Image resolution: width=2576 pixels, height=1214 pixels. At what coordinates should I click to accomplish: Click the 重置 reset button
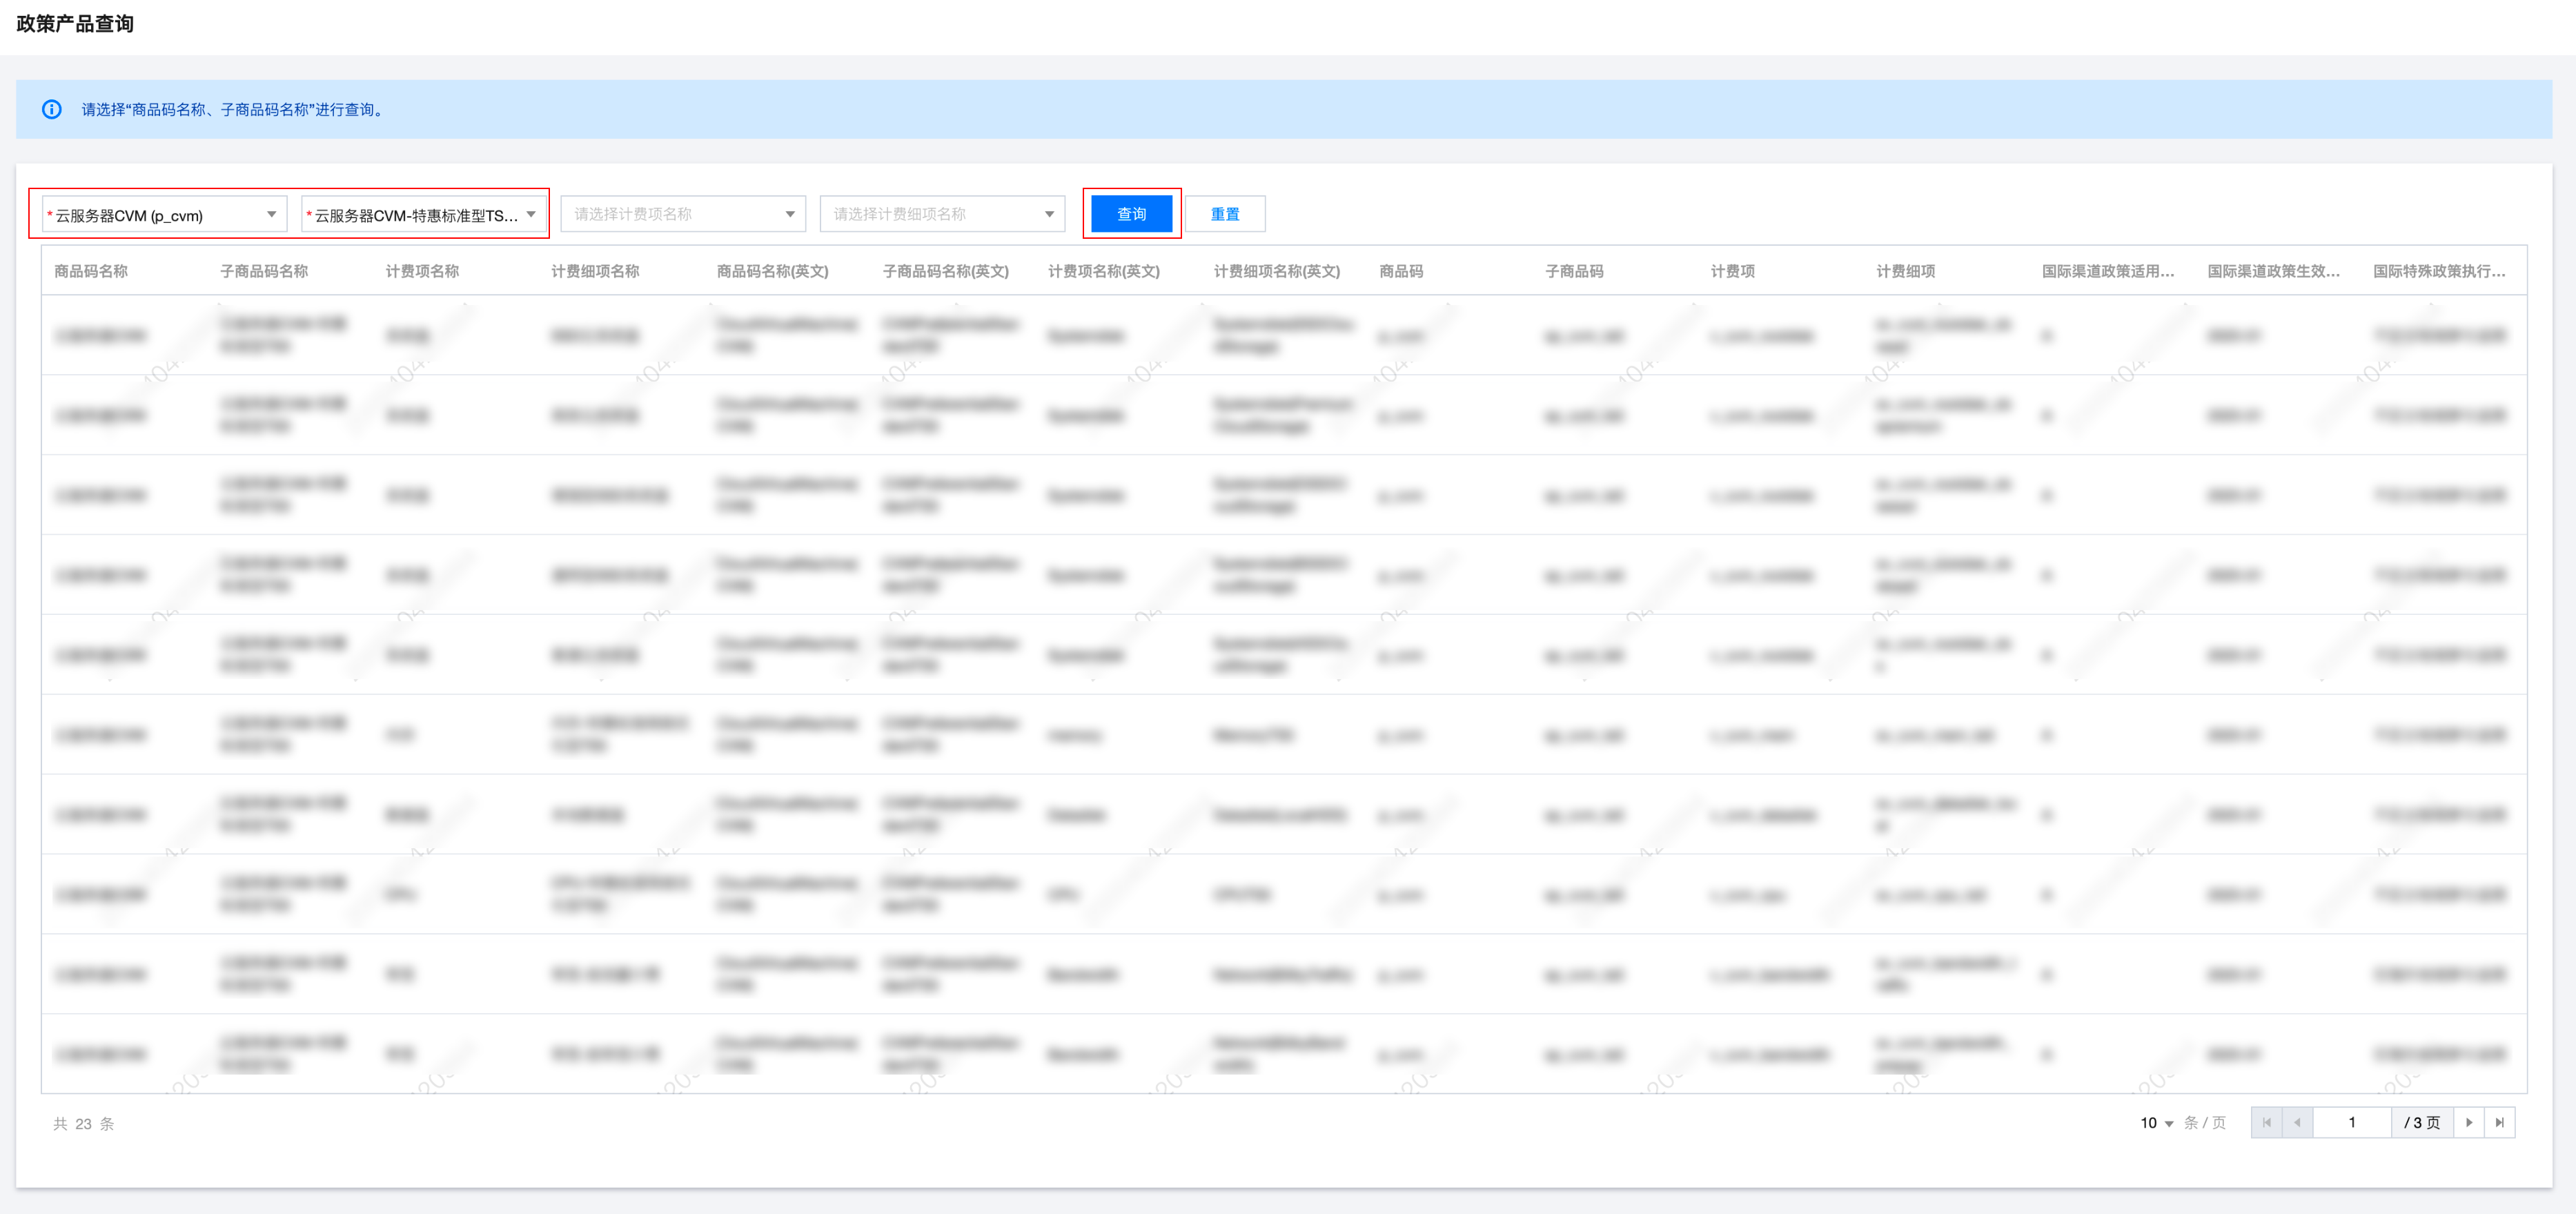click(x=1225, y=214)
